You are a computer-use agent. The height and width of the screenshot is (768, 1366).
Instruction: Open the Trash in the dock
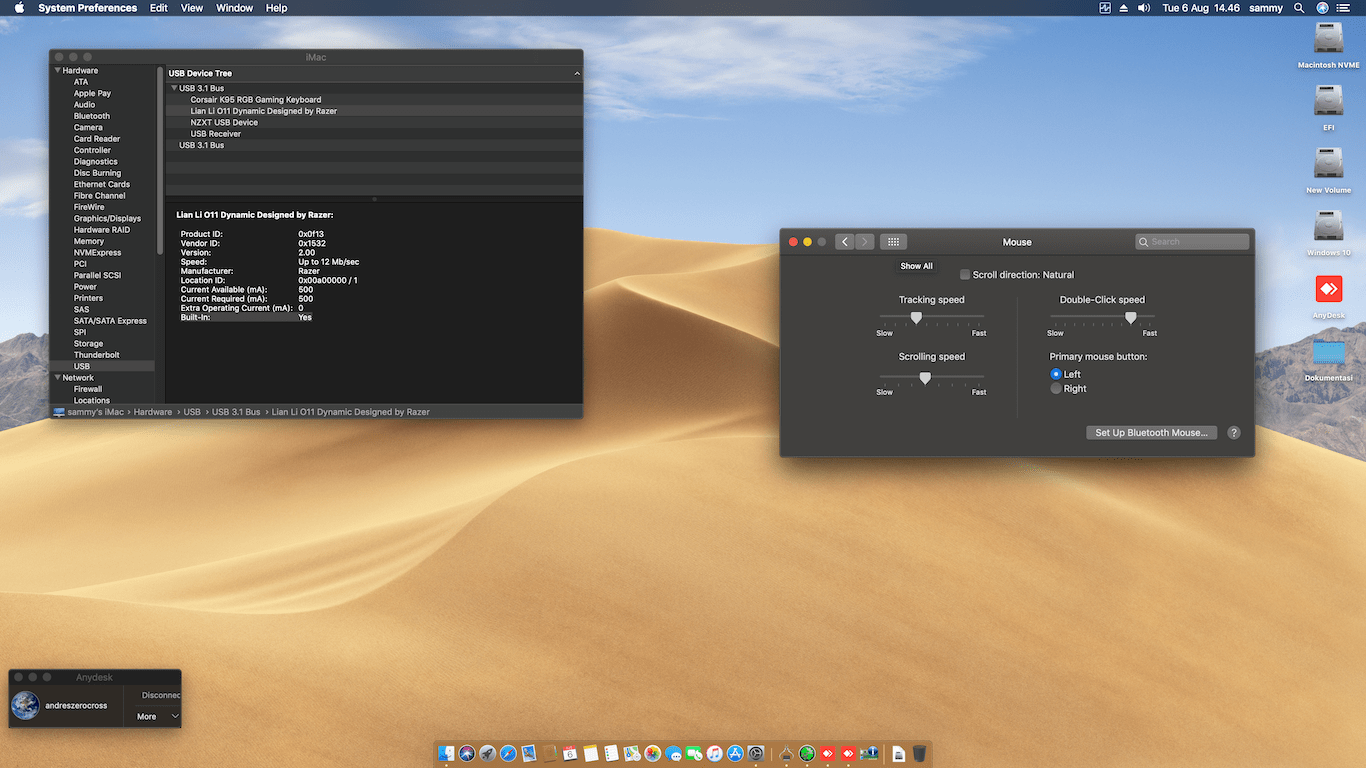(919, 753)
